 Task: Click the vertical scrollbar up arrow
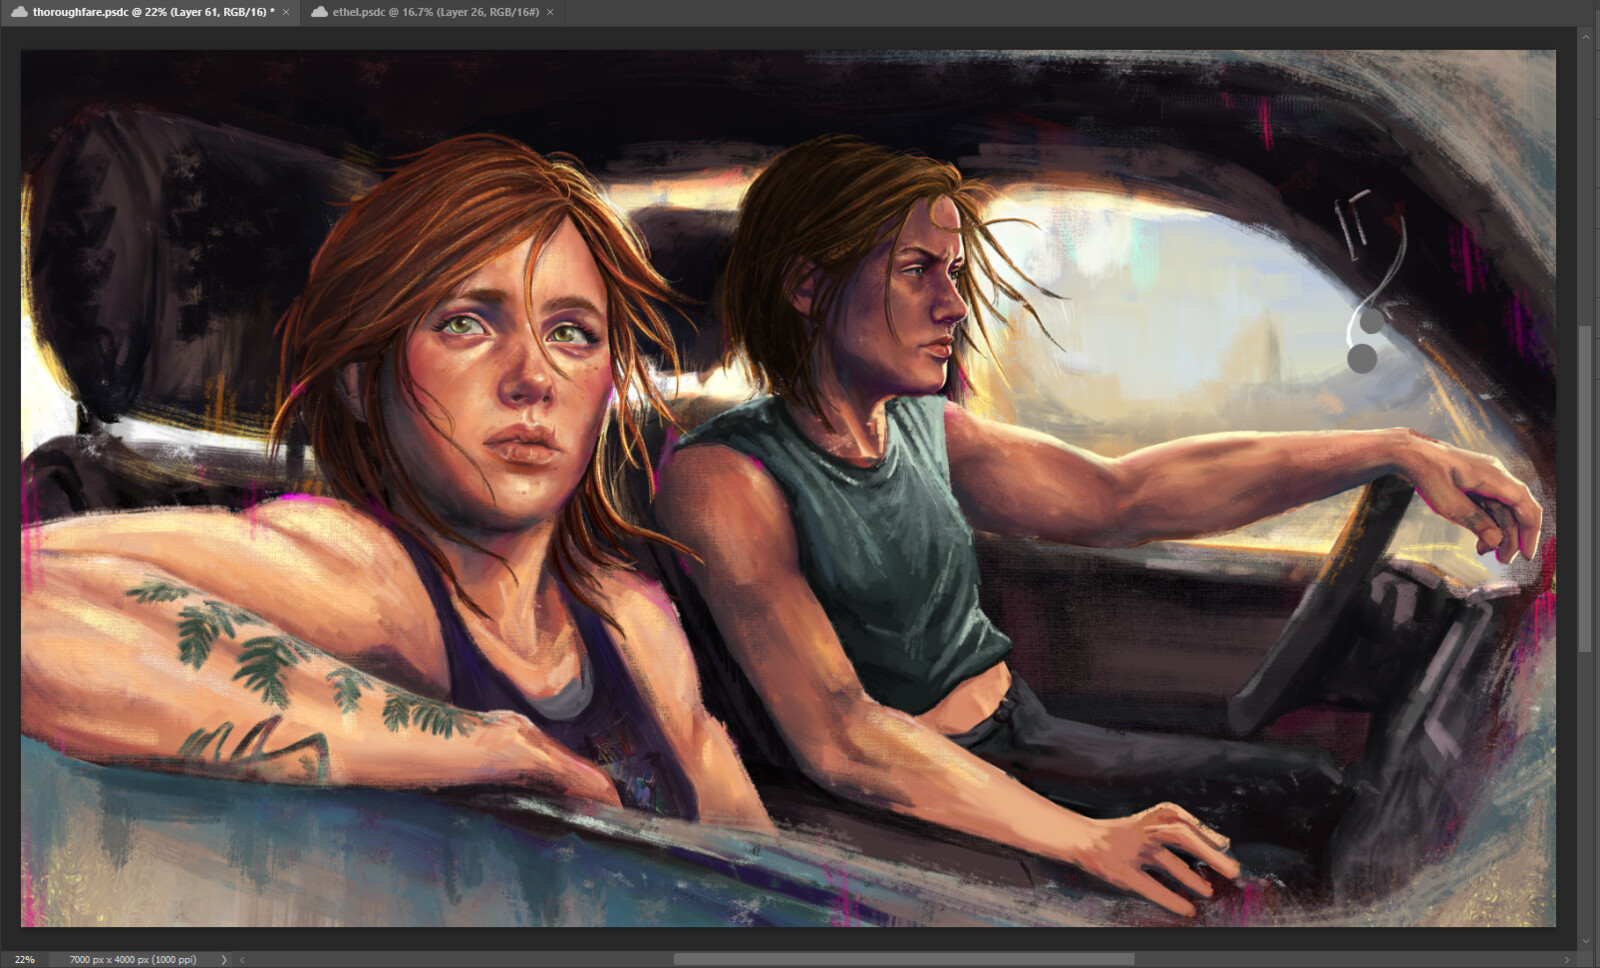click(1585, 36)
